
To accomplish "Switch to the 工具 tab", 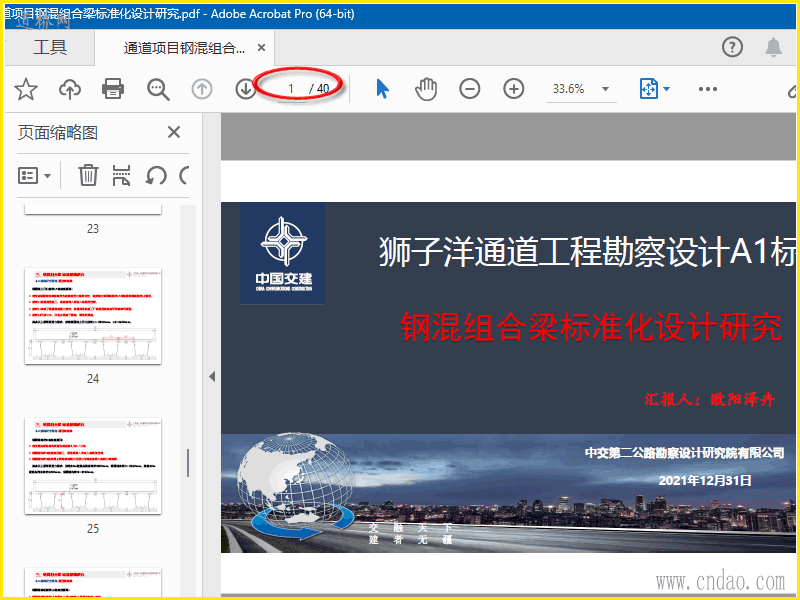I will (x=50, y=47).
